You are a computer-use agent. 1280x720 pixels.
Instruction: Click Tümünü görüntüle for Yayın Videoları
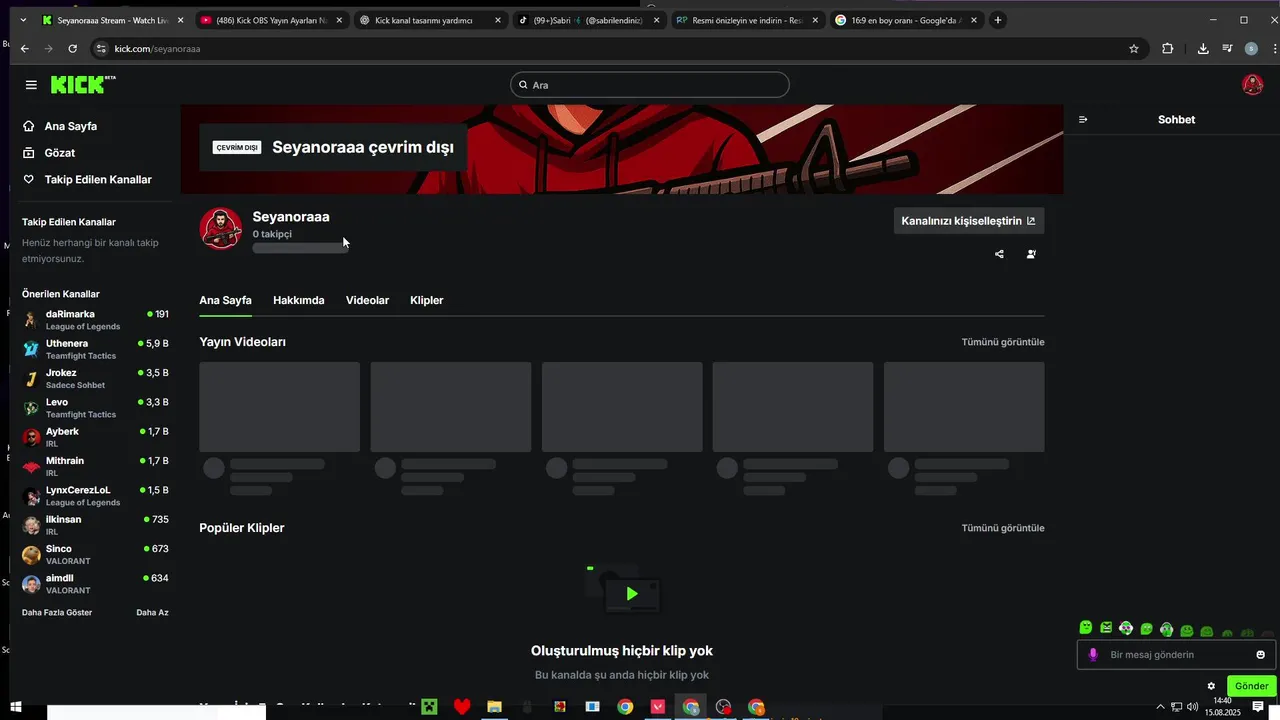(1003, 342)
